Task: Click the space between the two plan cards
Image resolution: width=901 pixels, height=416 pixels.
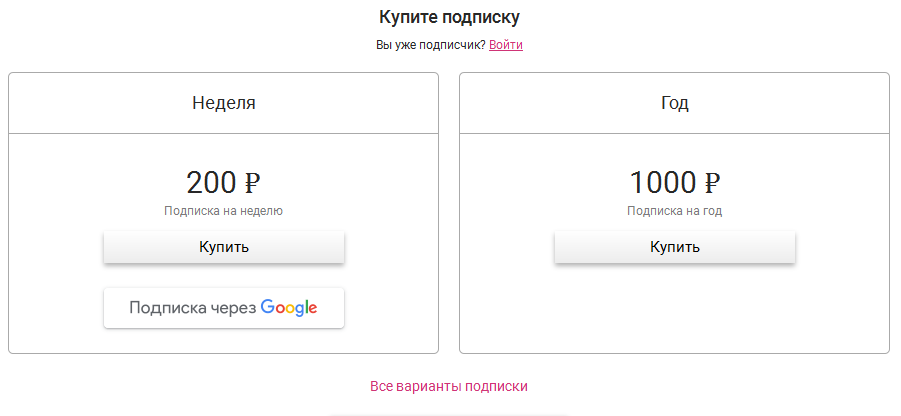Action: click(x=449, y=213)
